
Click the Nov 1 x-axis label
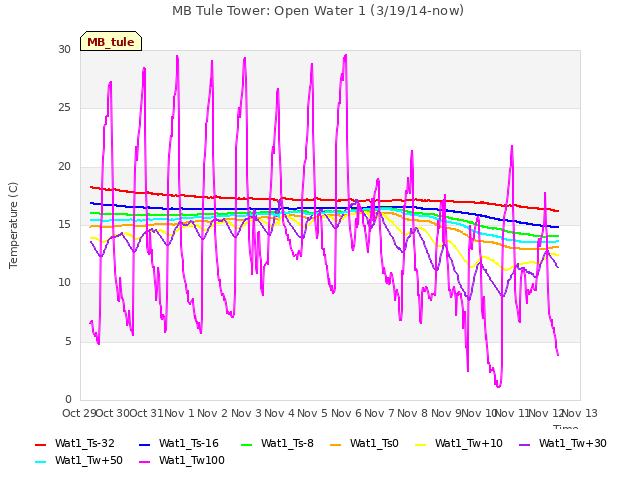pos(179,413)
